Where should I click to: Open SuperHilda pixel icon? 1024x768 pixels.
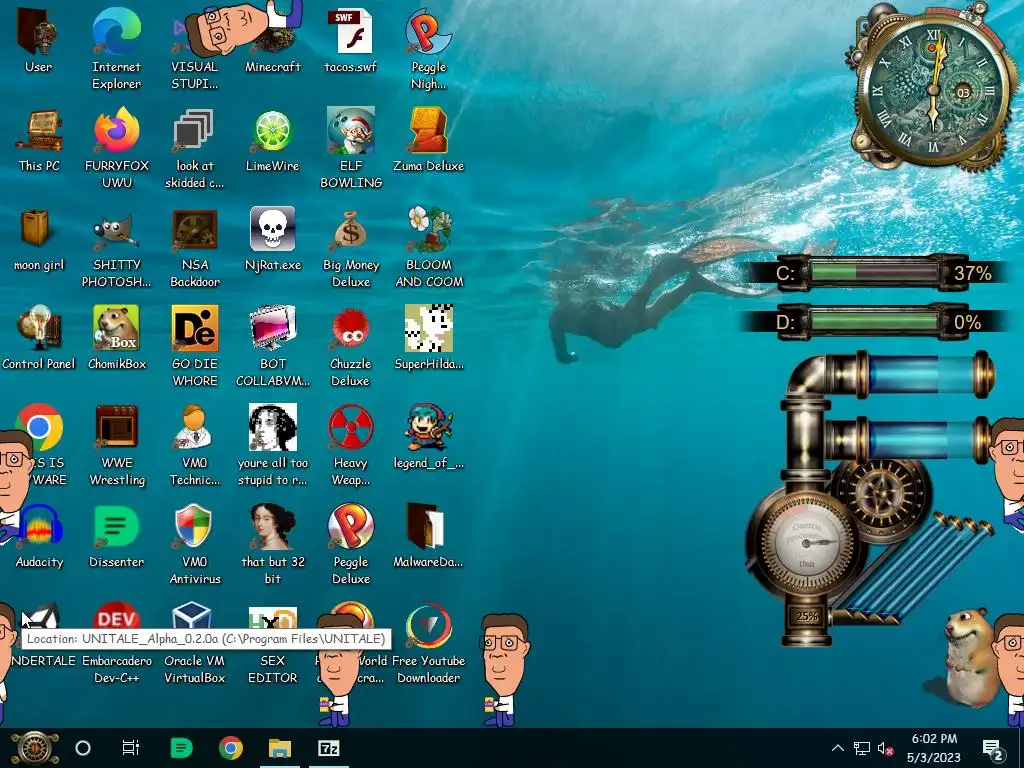coord(428,328)
